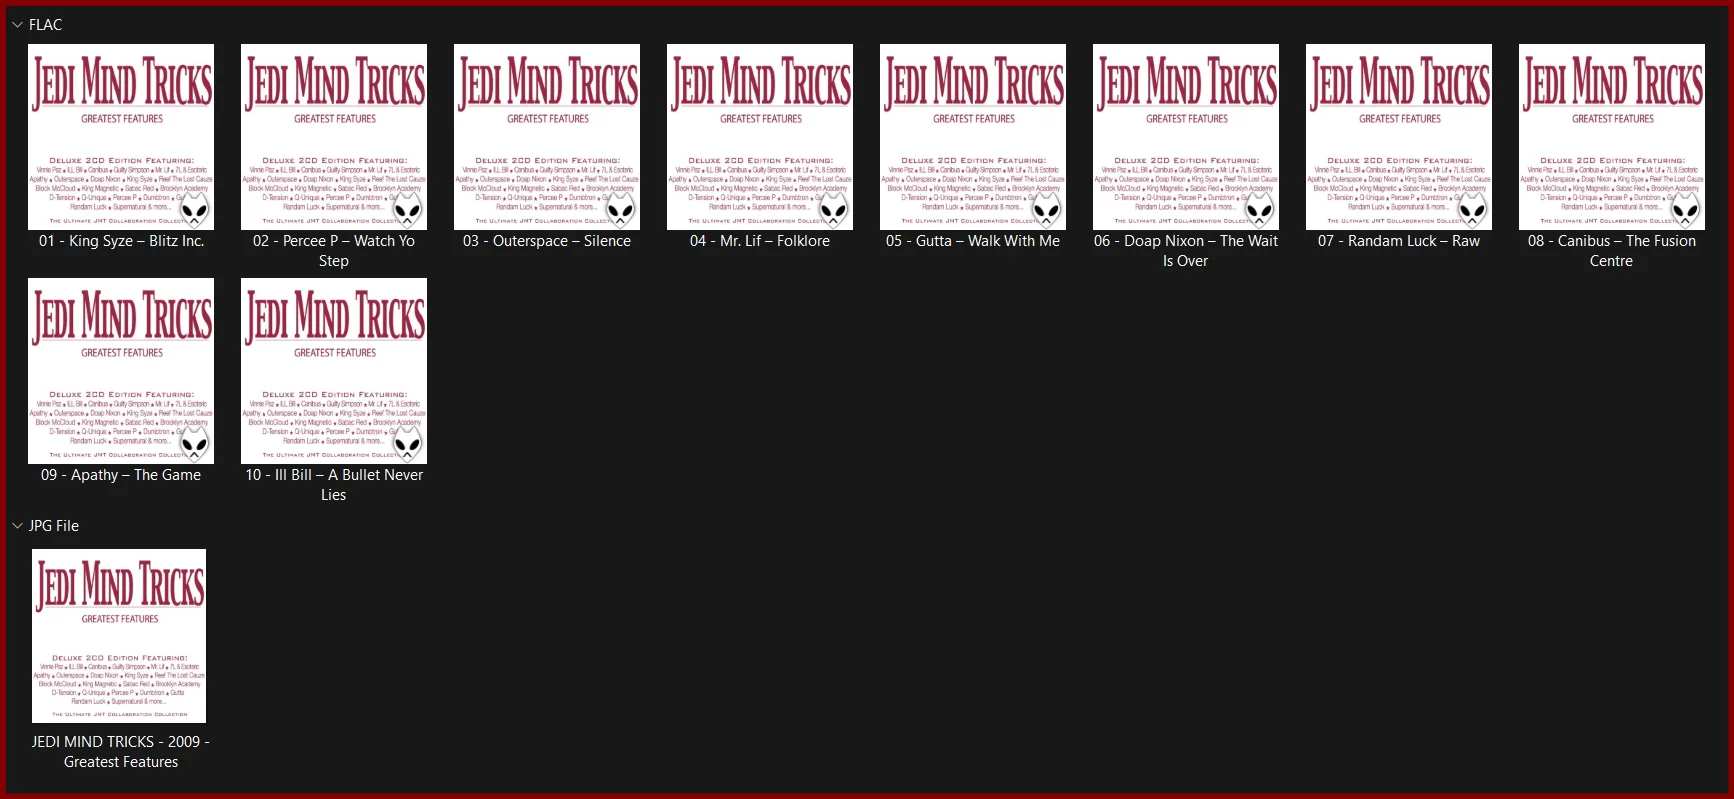Click the file name '06 - Doap Nixon – The Wait Is Over'
Image resolution: width=1734 pixels, height=799 pixels.
pos(1186,251)
